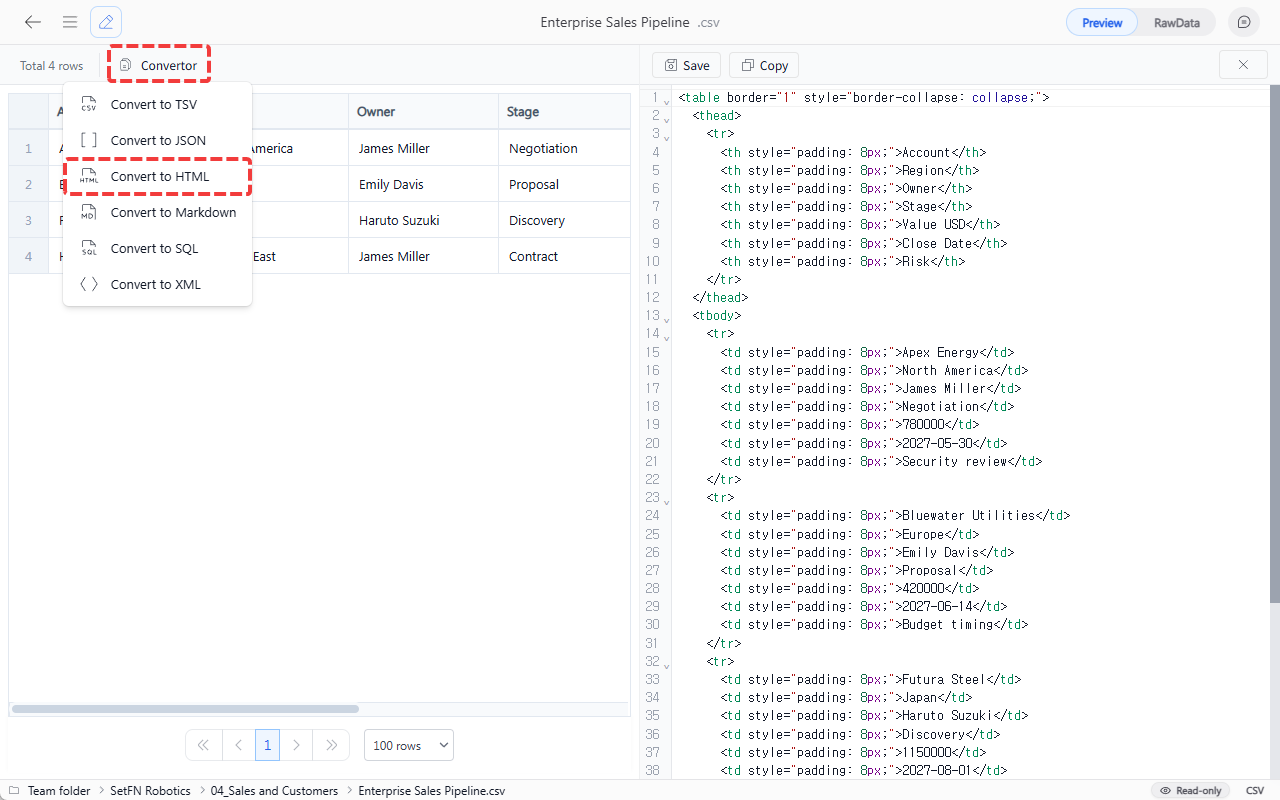This screenshot has width=1280, height=800.
Task: Jump to the first page
Action: click(204, 745)
